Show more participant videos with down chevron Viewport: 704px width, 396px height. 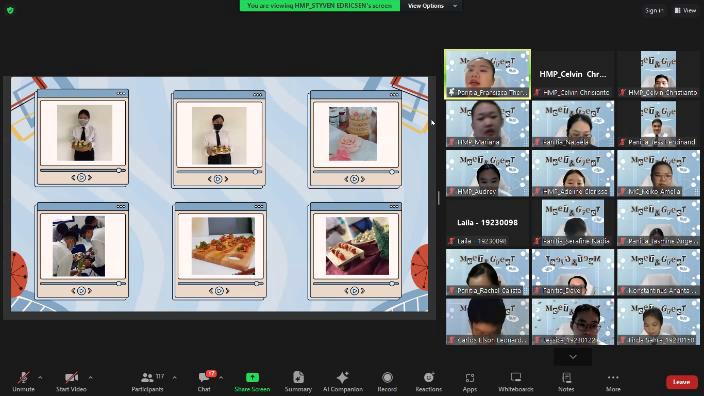tap(573, 357)
